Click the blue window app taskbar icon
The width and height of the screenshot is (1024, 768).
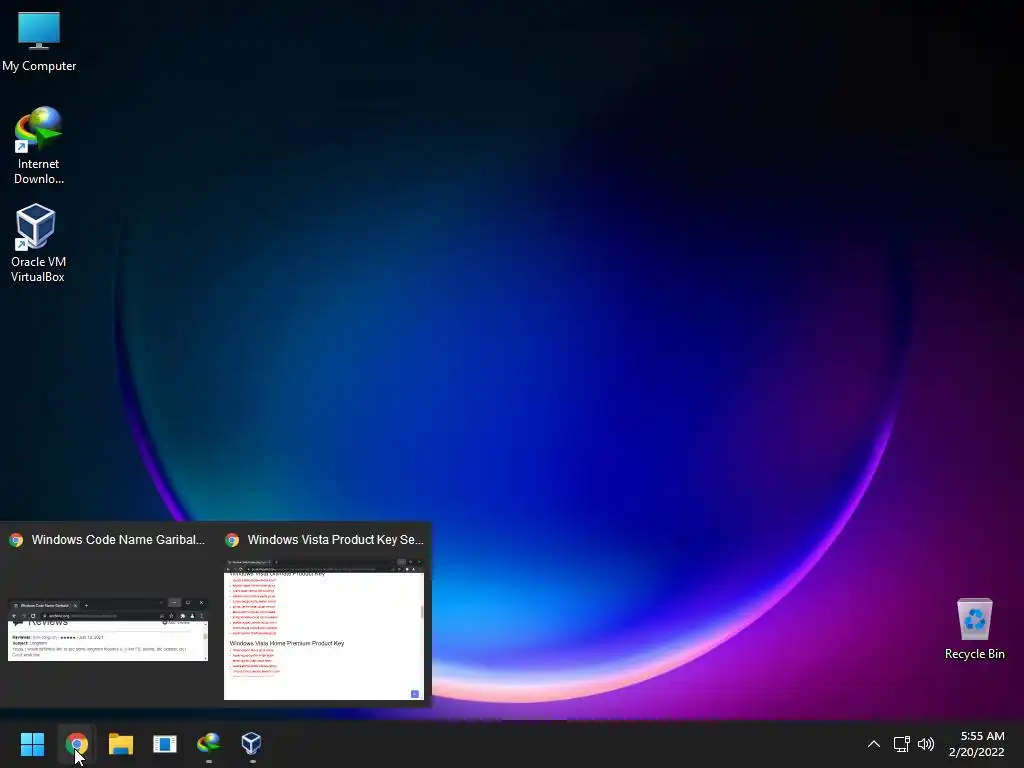[x=165, y=744]
